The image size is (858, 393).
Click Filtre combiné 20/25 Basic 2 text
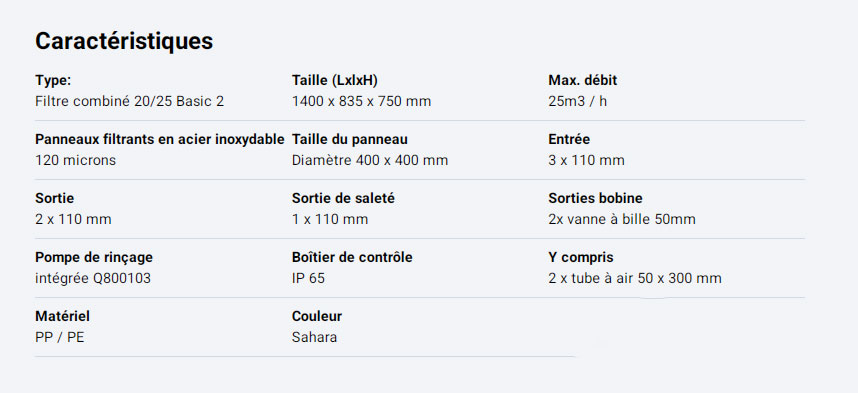click(130, 101)
